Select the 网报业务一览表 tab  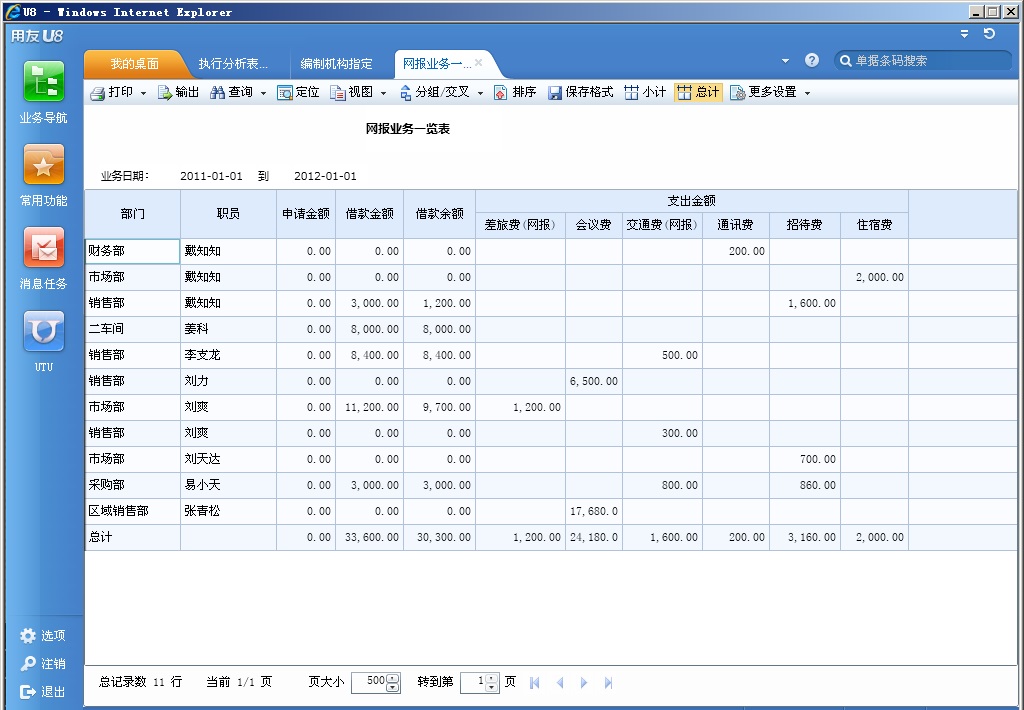(436, 64)
